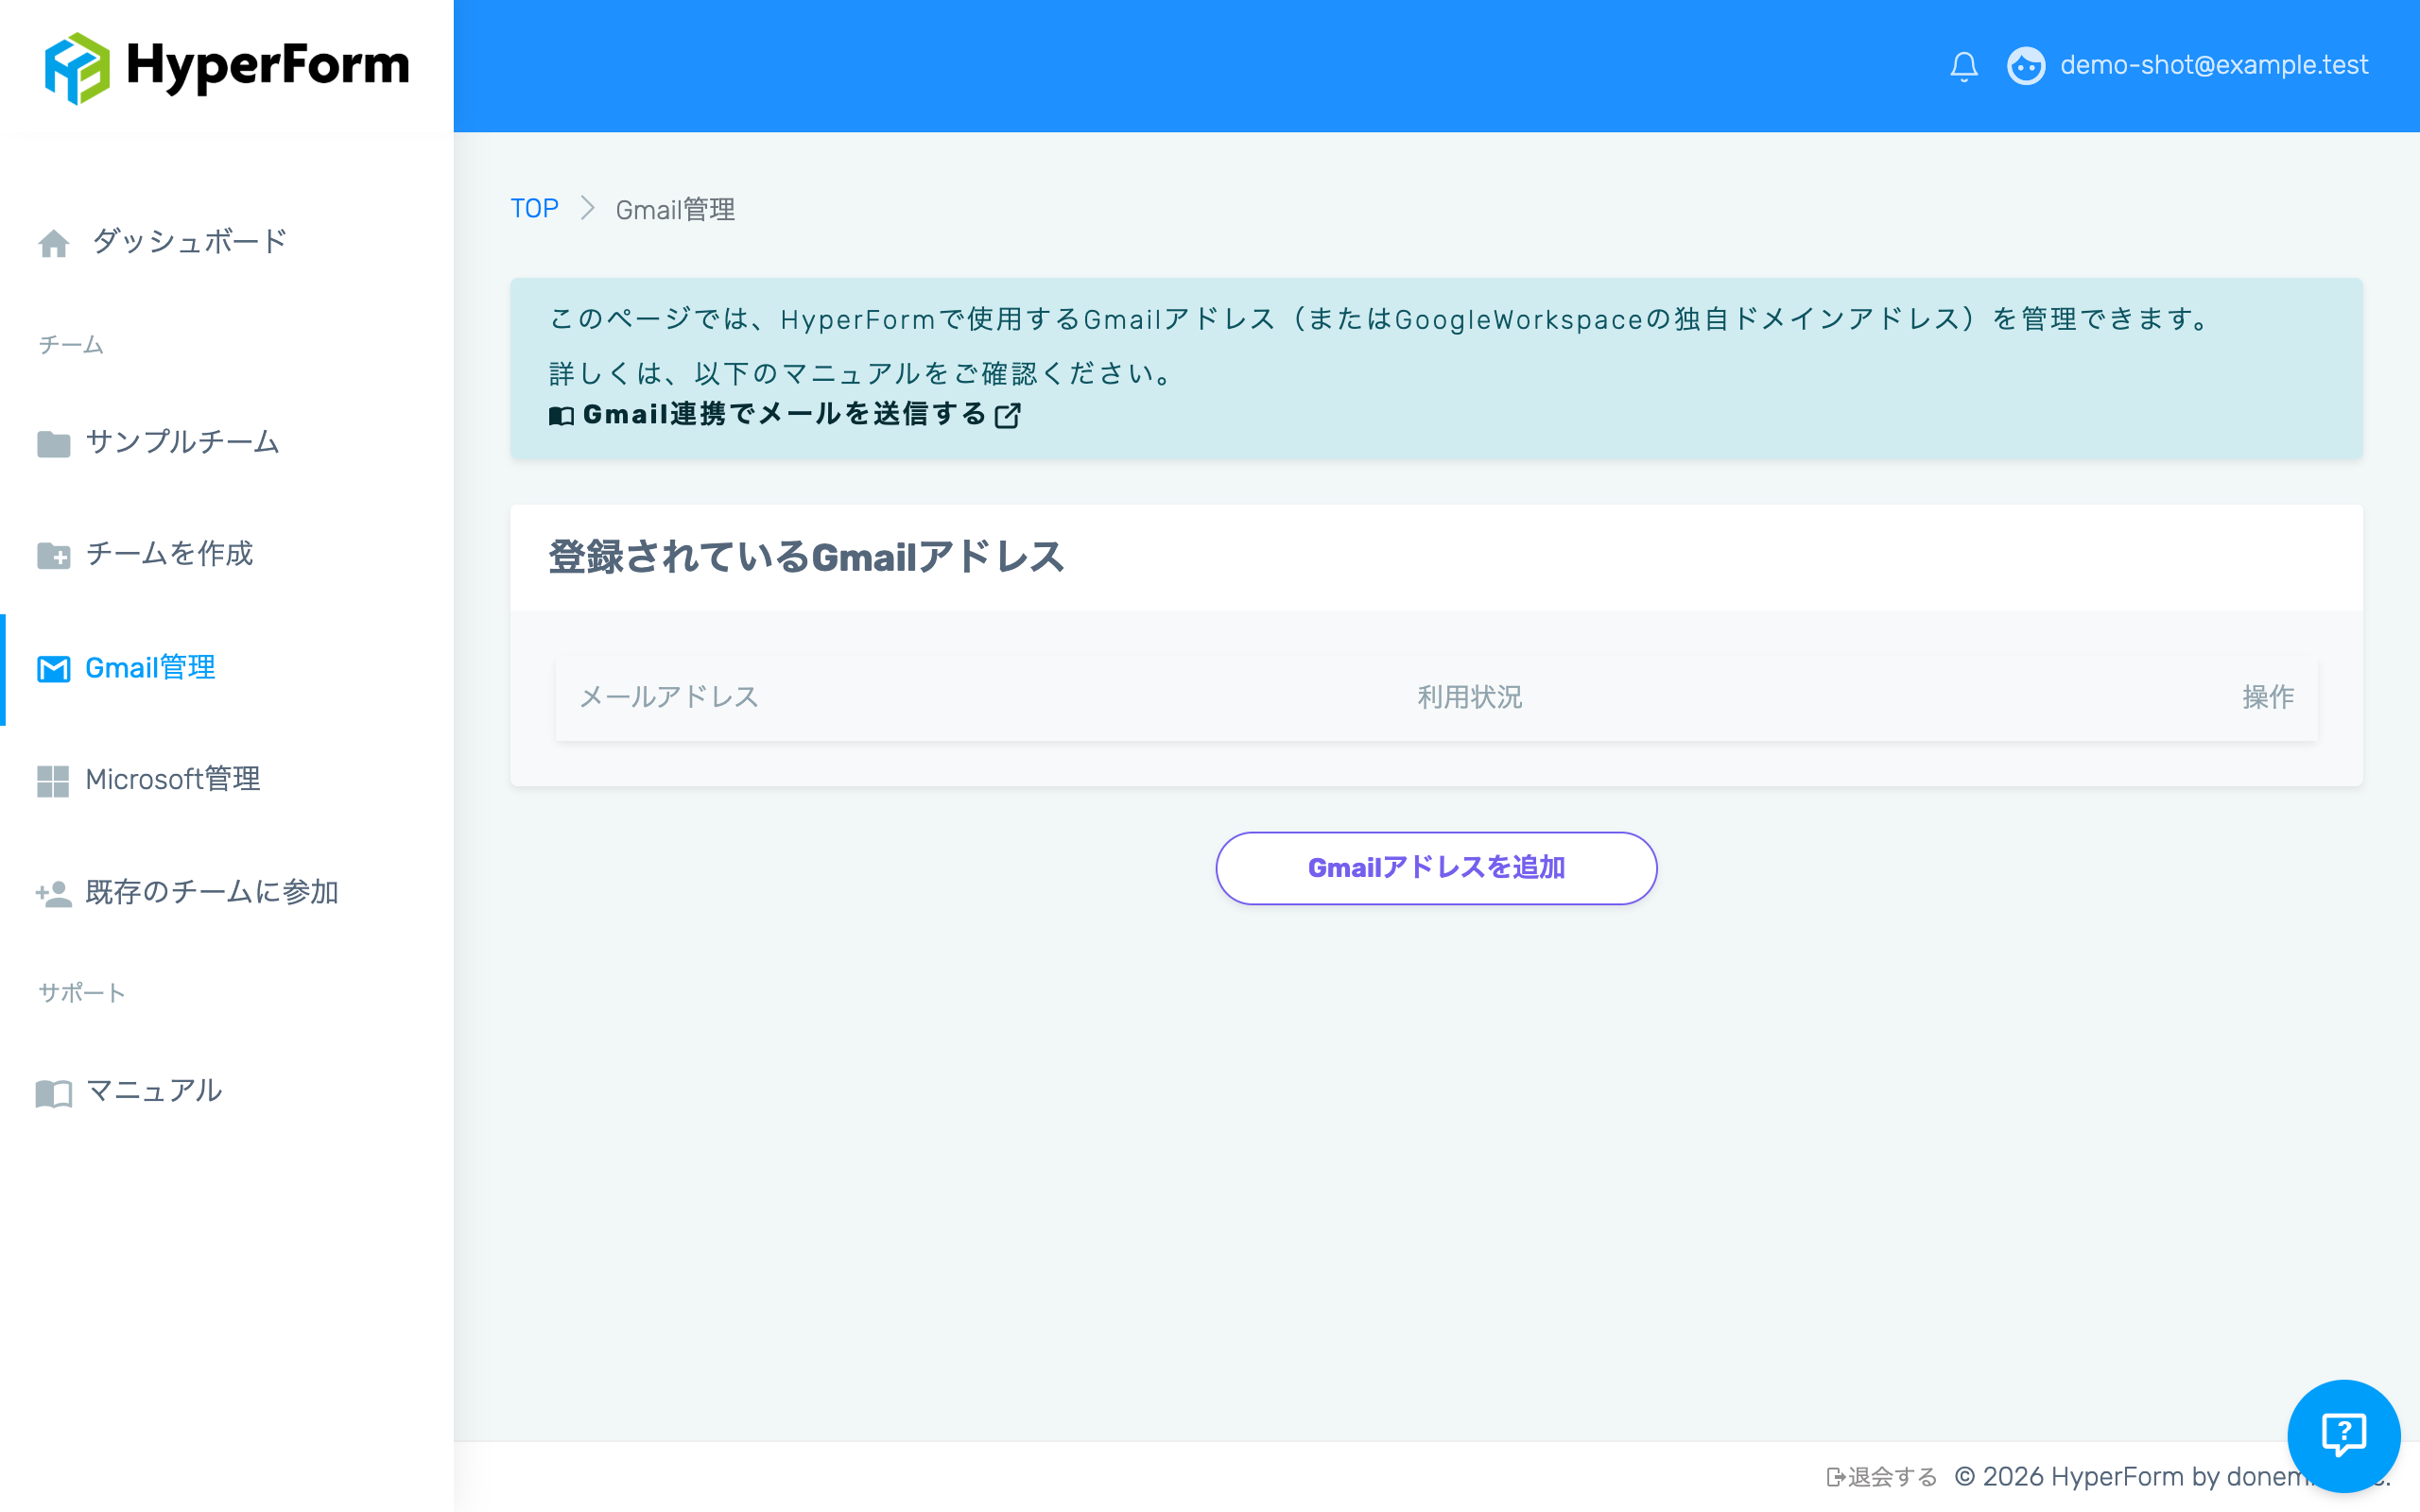Click the HyperForm cube logo icon
Screen dimensions: 2420x1512
point(77,67)
